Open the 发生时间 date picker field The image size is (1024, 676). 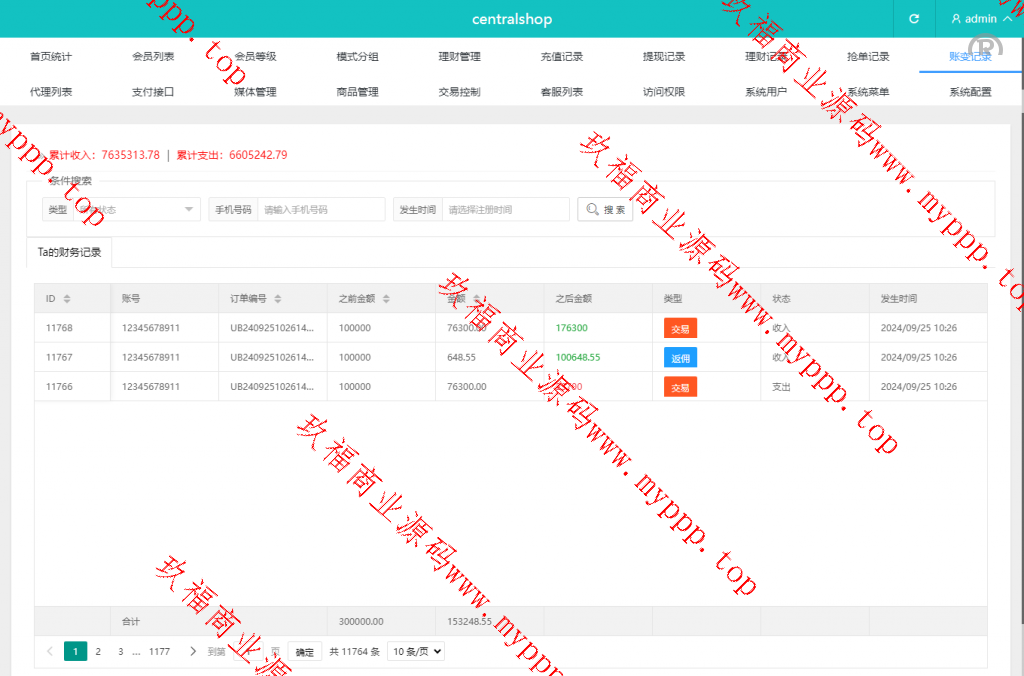click(505, 210)
